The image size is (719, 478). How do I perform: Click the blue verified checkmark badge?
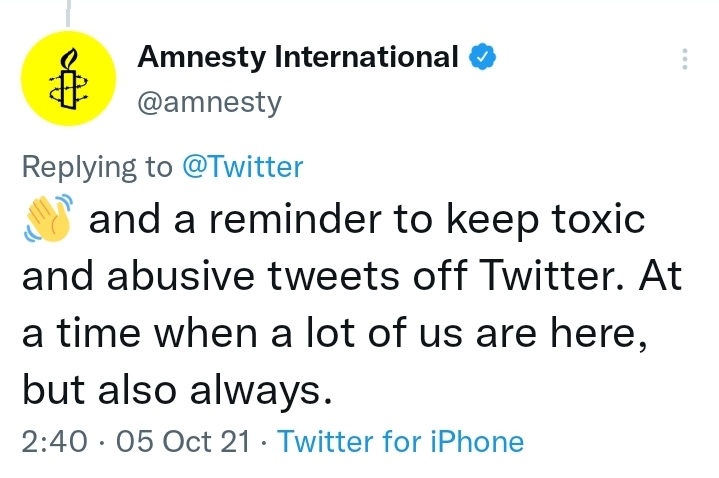pos(482,57)
